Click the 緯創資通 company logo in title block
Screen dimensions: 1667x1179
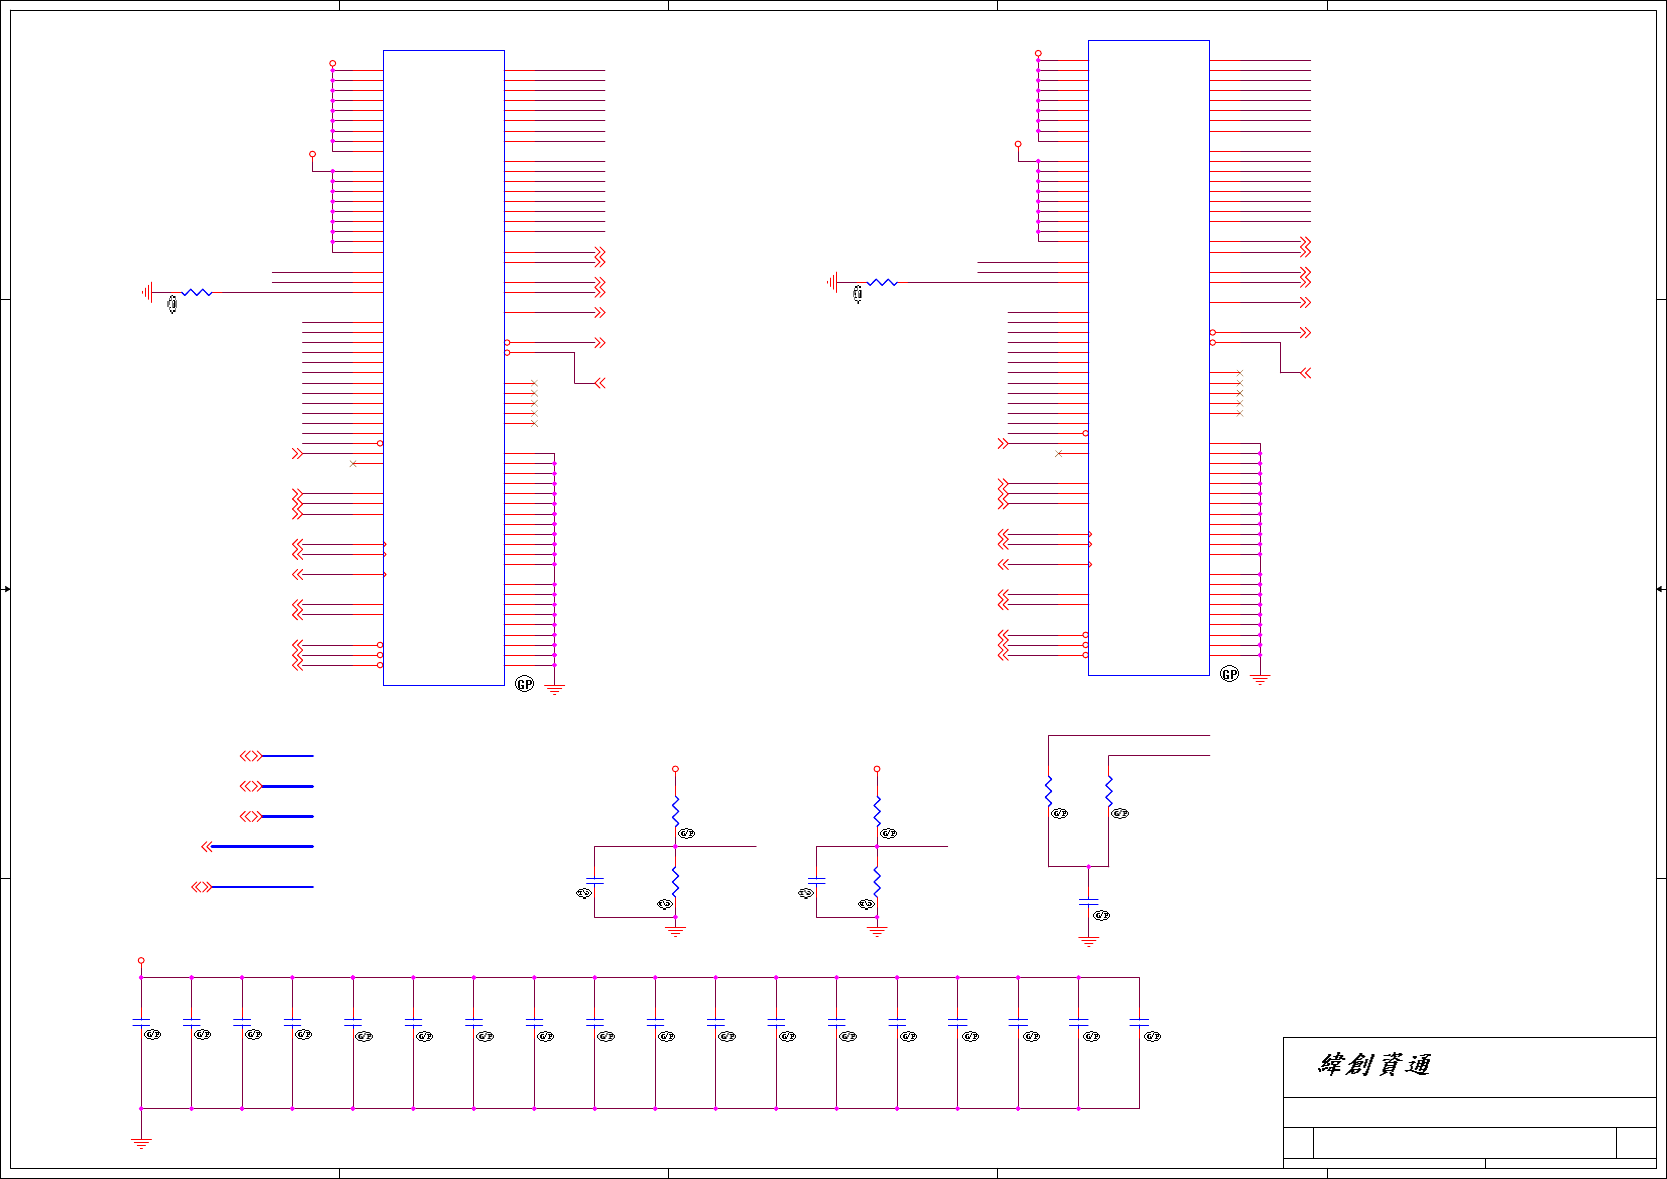(x=1375, y=1065)
